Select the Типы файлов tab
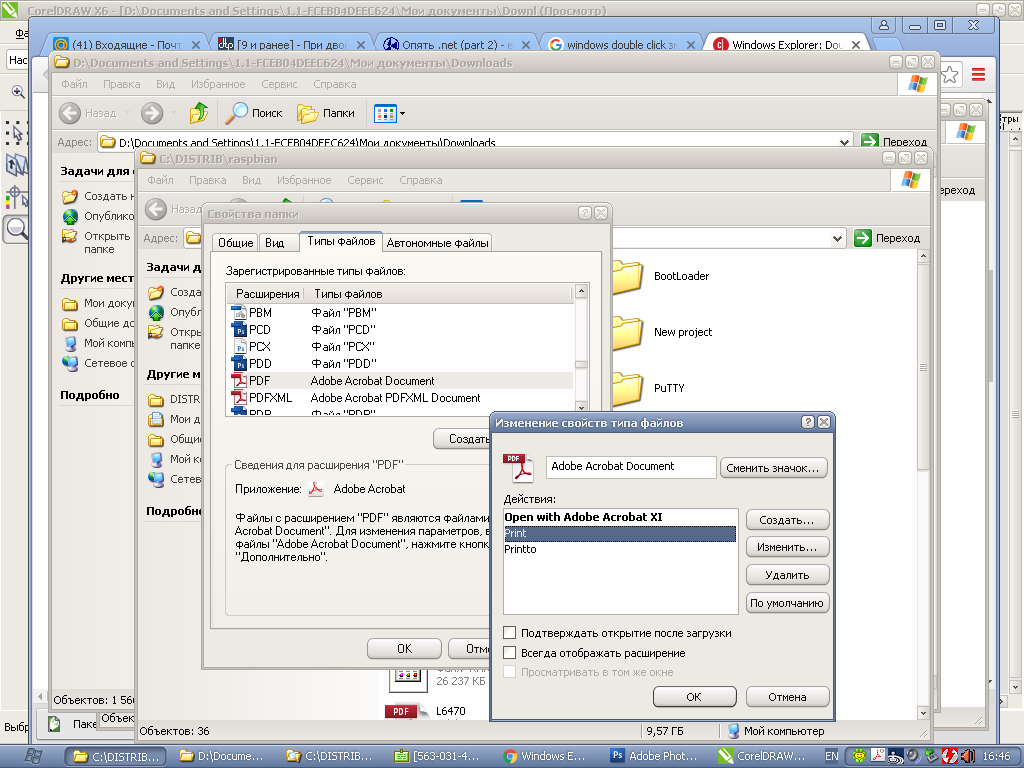1024x768 pixels. pyautogui.click(x=341, y=241)
